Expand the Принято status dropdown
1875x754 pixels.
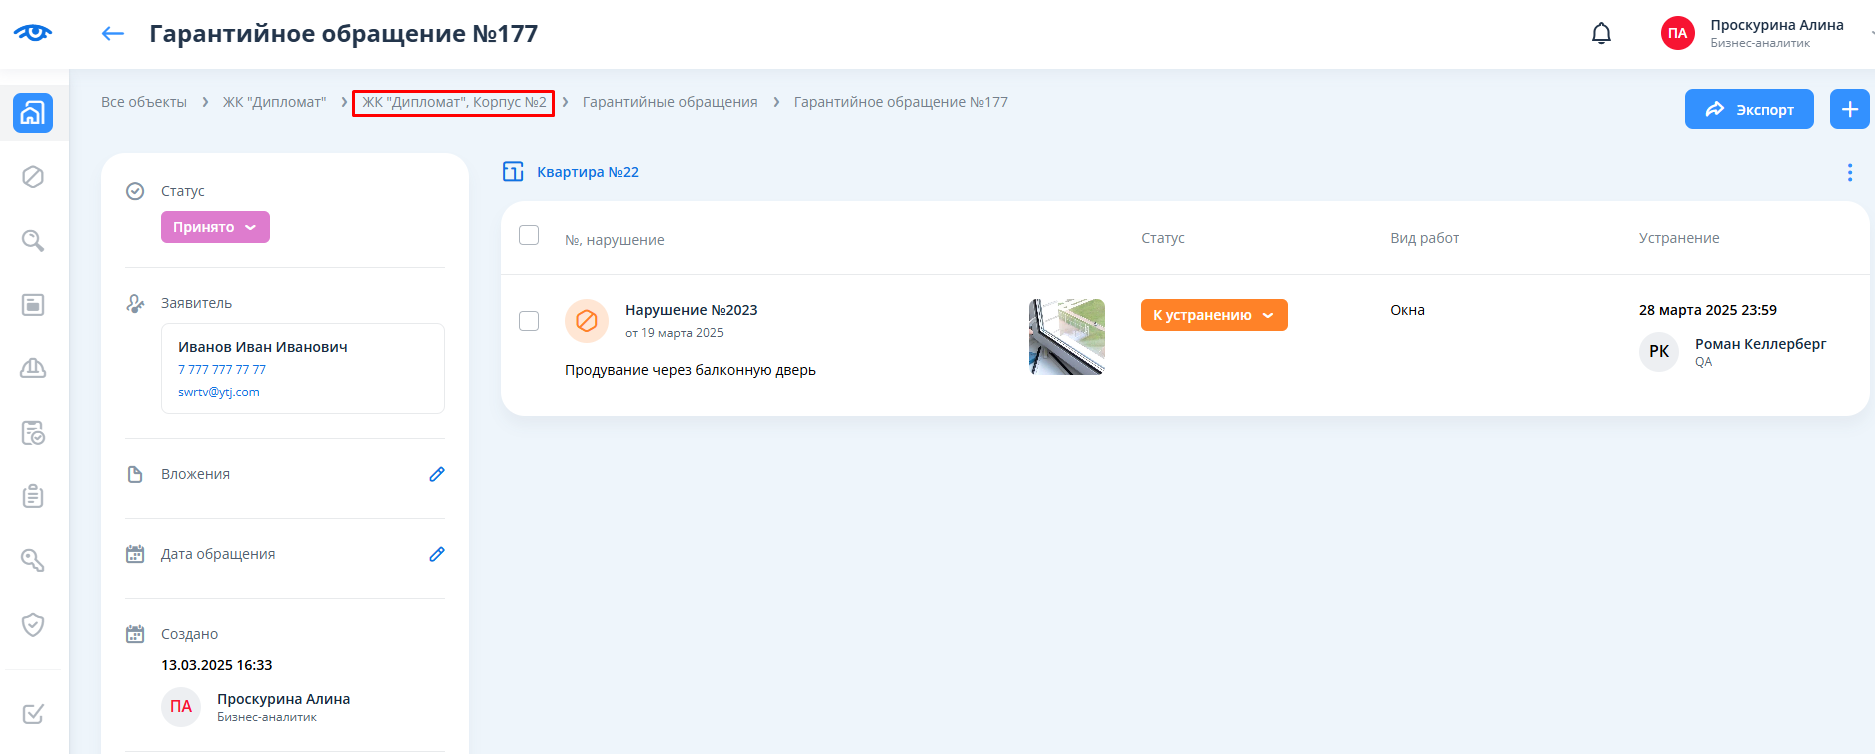point(215,227)
